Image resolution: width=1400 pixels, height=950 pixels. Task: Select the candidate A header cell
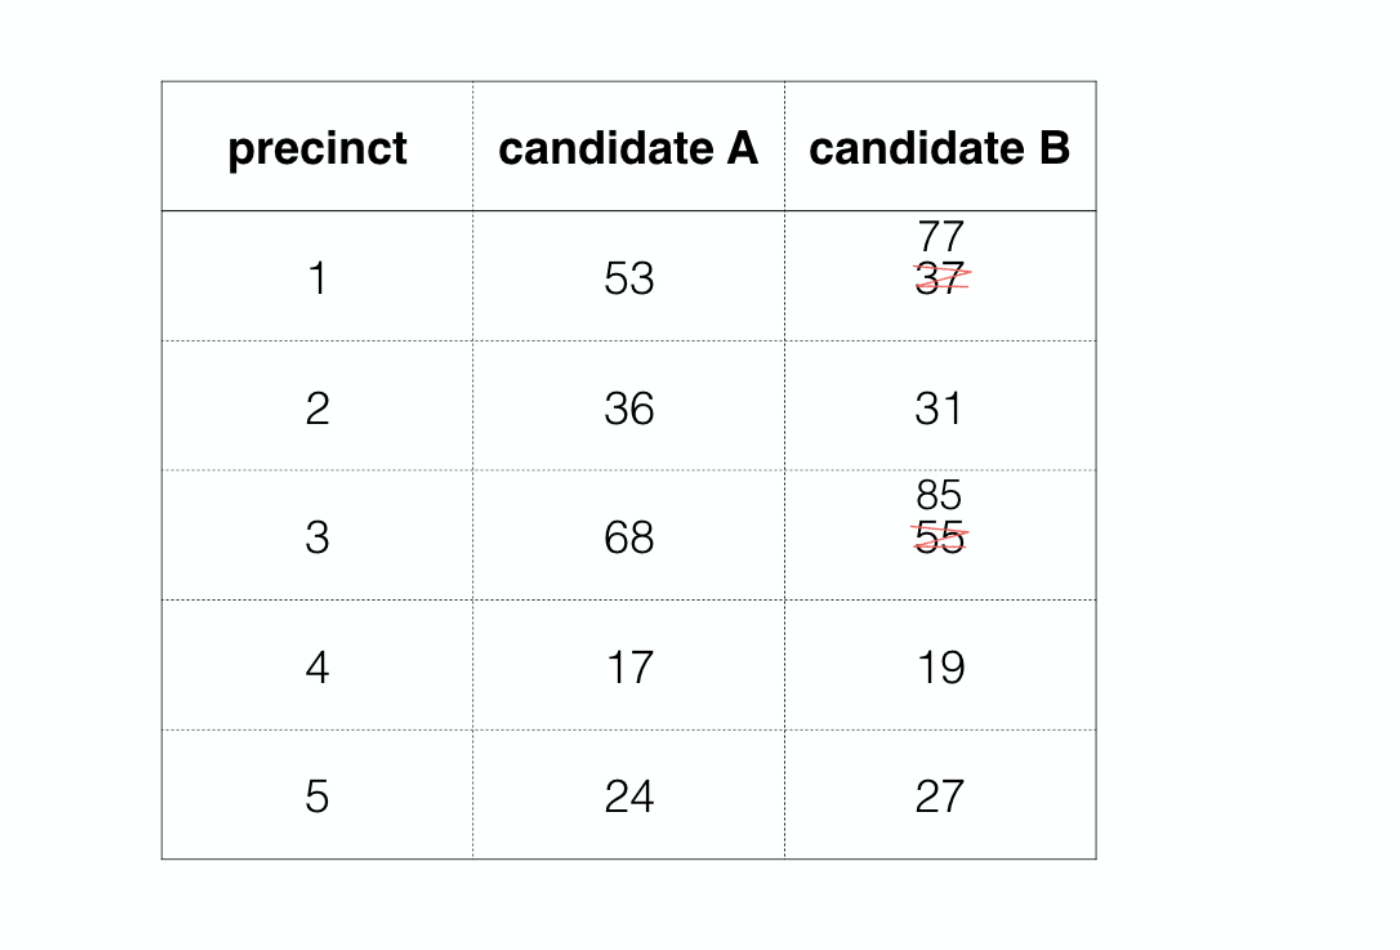tap(628, 148)
